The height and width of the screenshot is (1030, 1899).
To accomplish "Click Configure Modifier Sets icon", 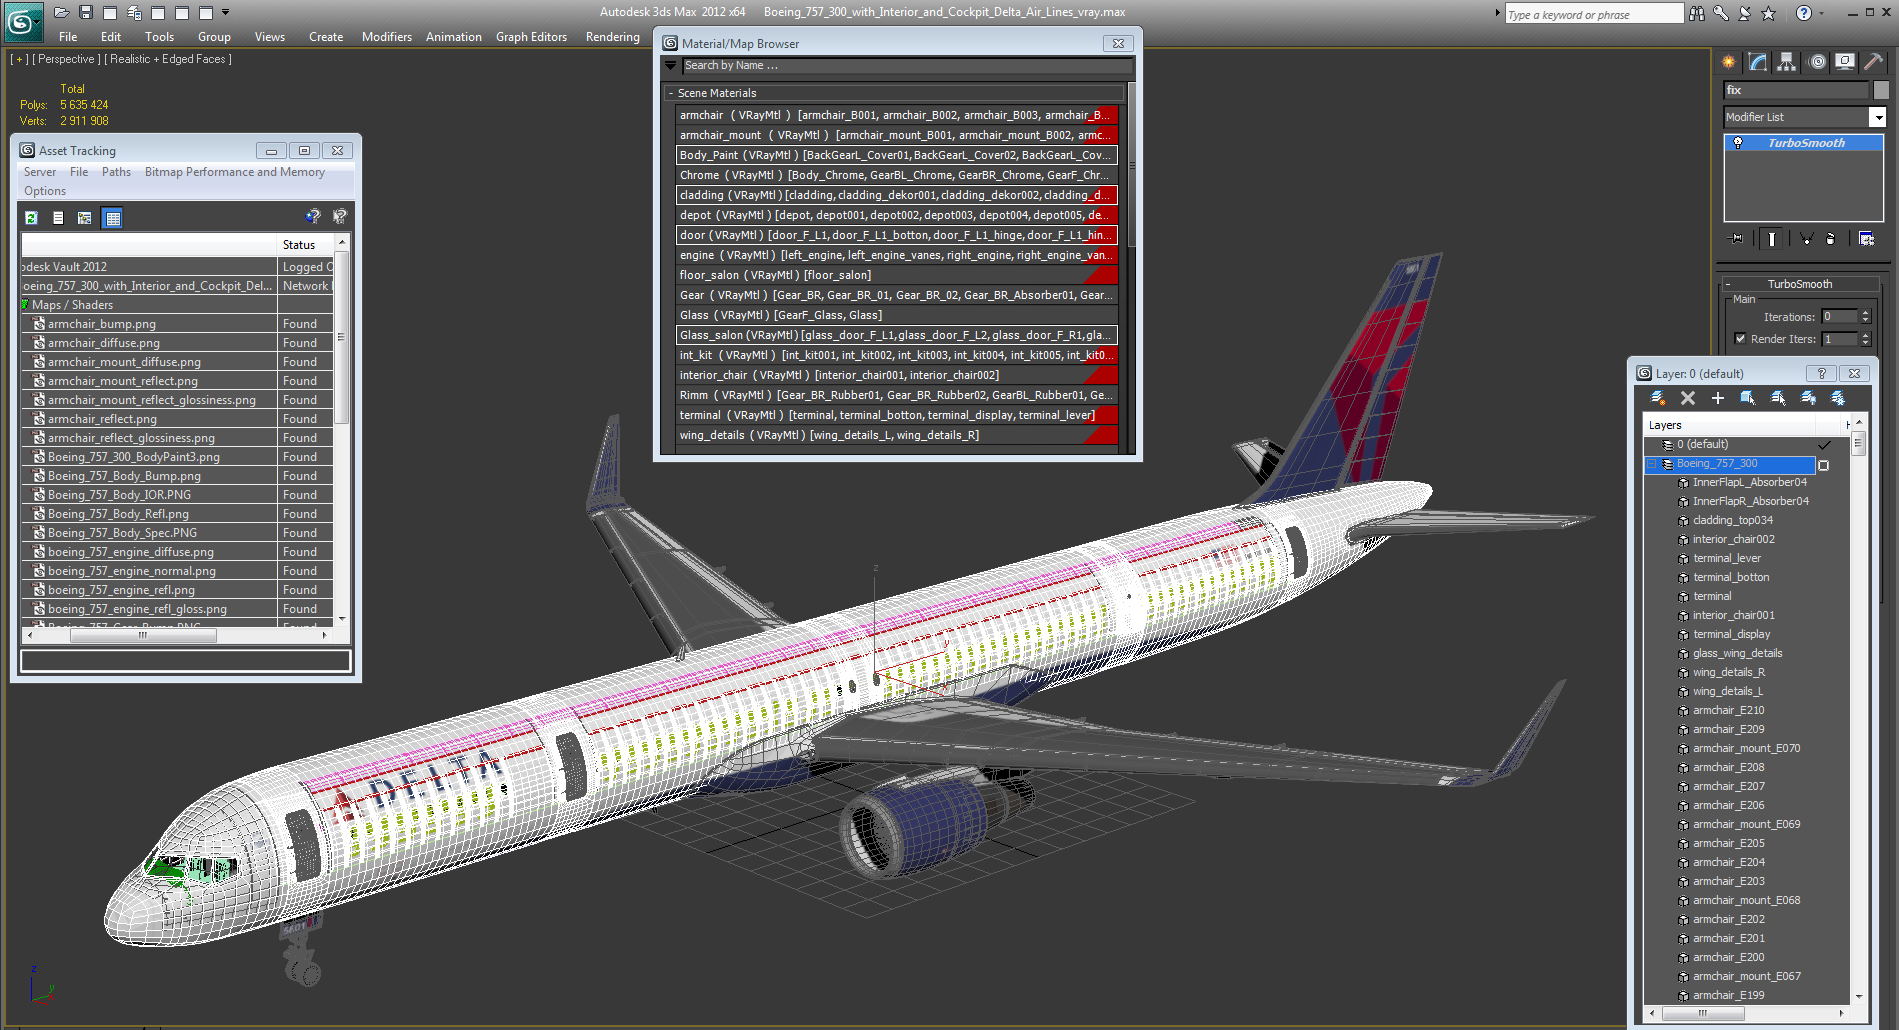I will 1866,239.
